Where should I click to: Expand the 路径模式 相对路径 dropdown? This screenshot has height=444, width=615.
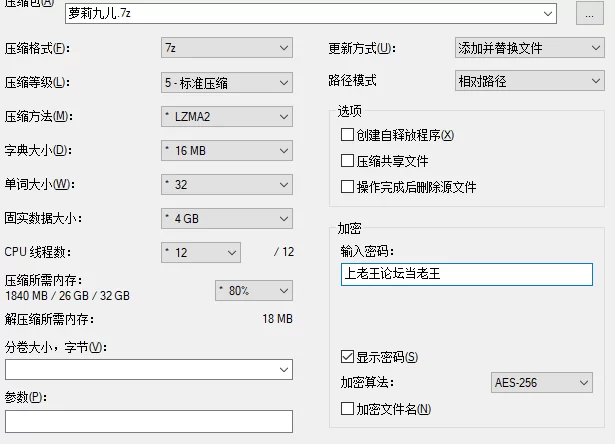[529, 81]
